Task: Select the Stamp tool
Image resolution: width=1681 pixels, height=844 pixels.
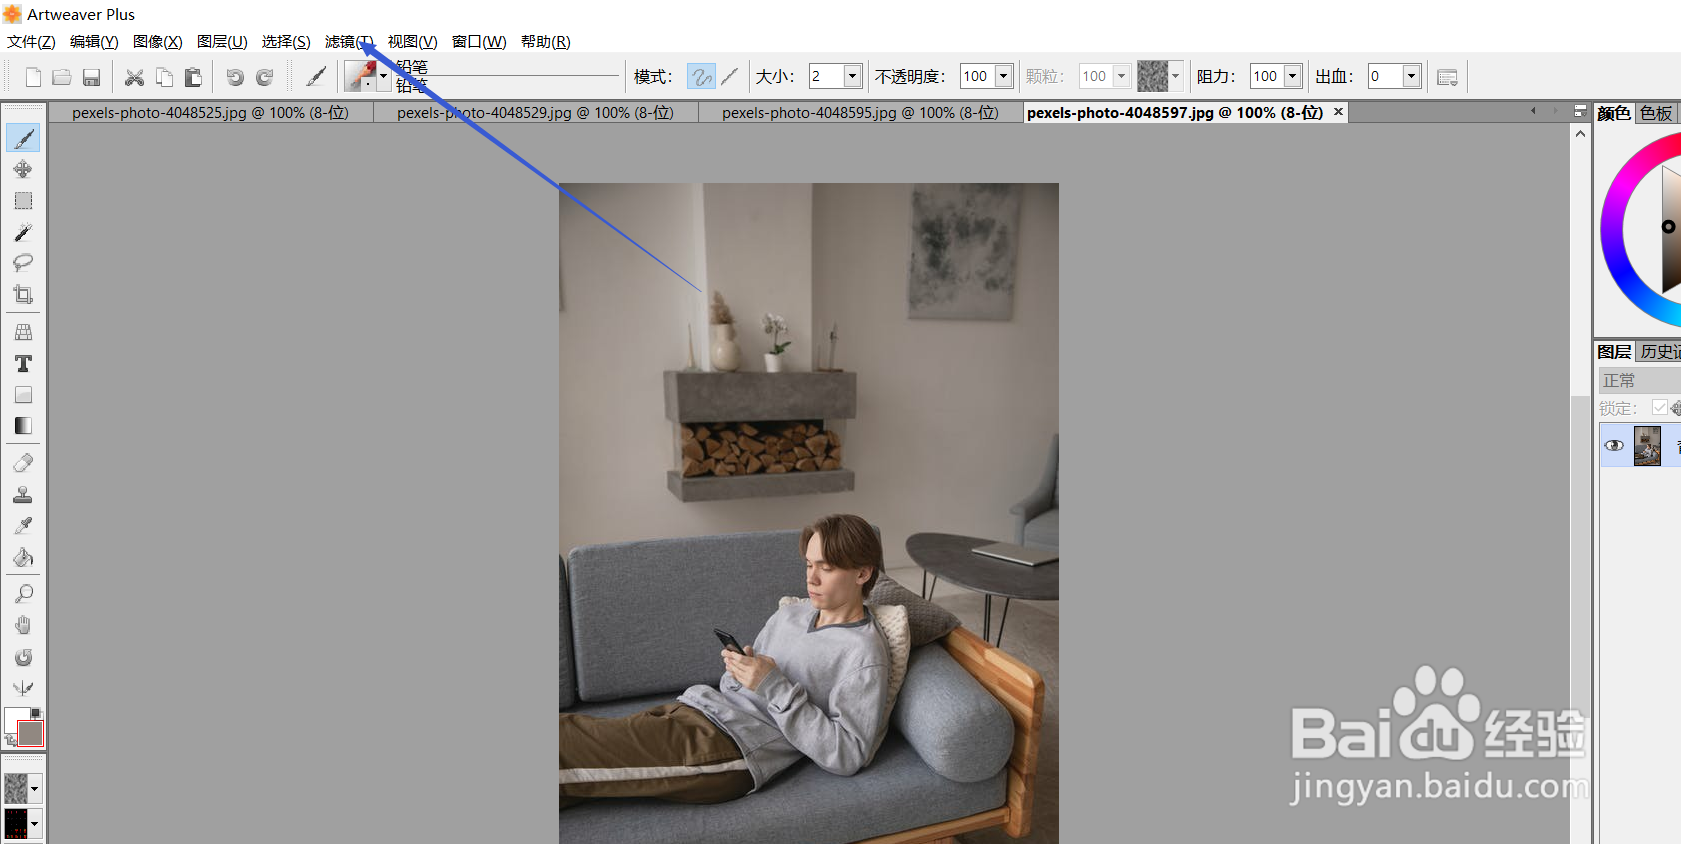Action: pos(23,495)
